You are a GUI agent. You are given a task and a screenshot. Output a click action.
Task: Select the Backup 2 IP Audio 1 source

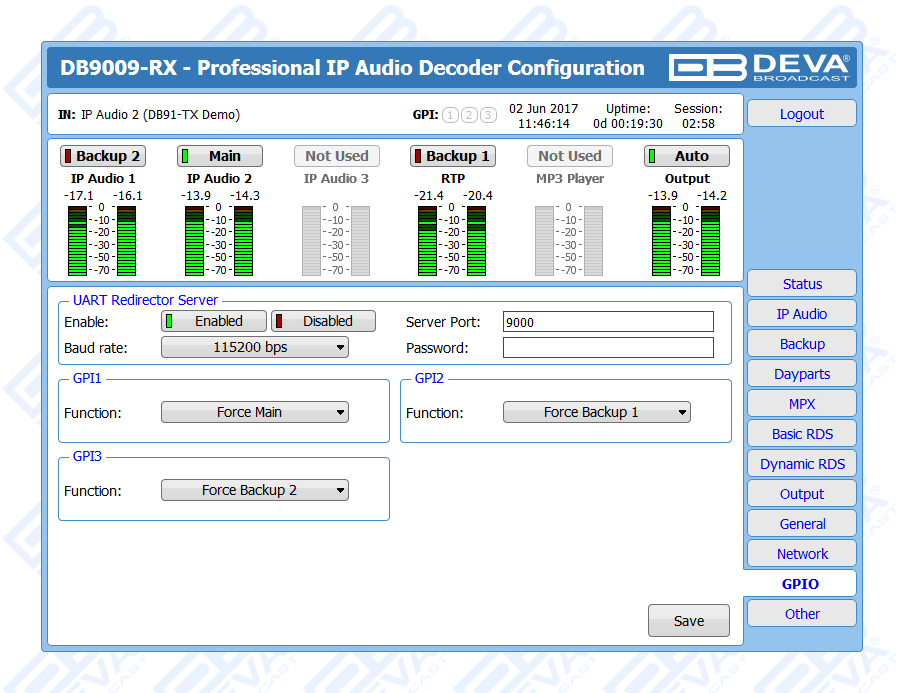tap(103, 156)
